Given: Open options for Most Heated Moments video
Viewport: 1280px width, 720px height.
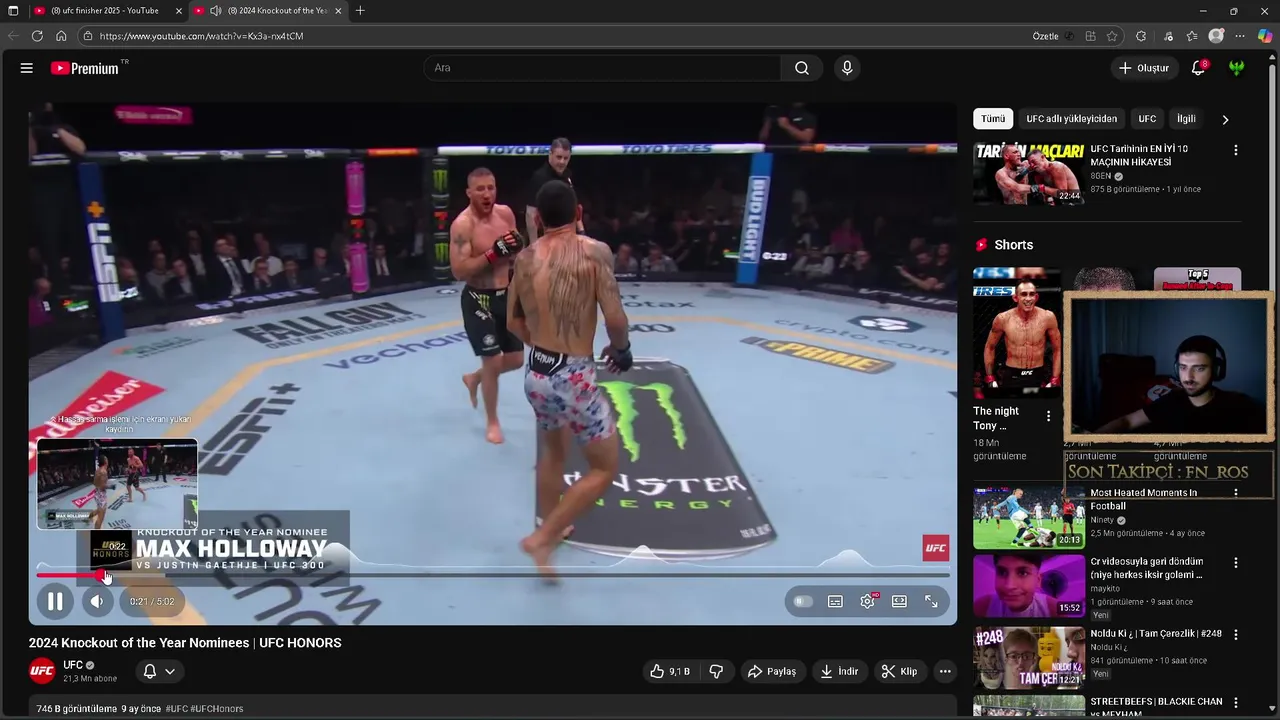Looking at the screenshot, I should [1235, 493].
